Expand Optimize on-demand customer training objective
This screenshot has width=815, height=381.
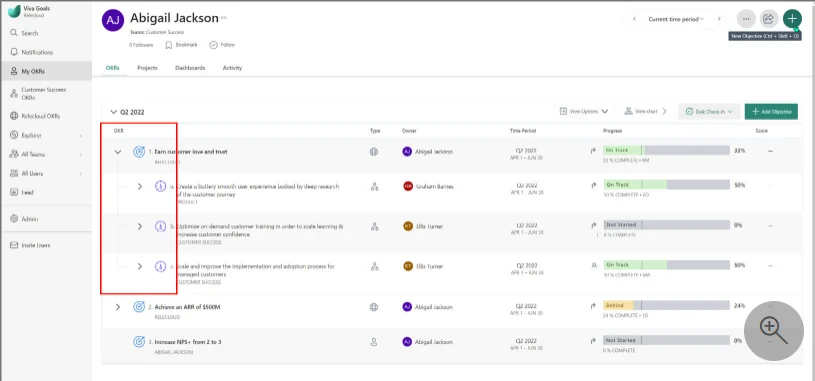pyautogui.click(x=139, y=226)
